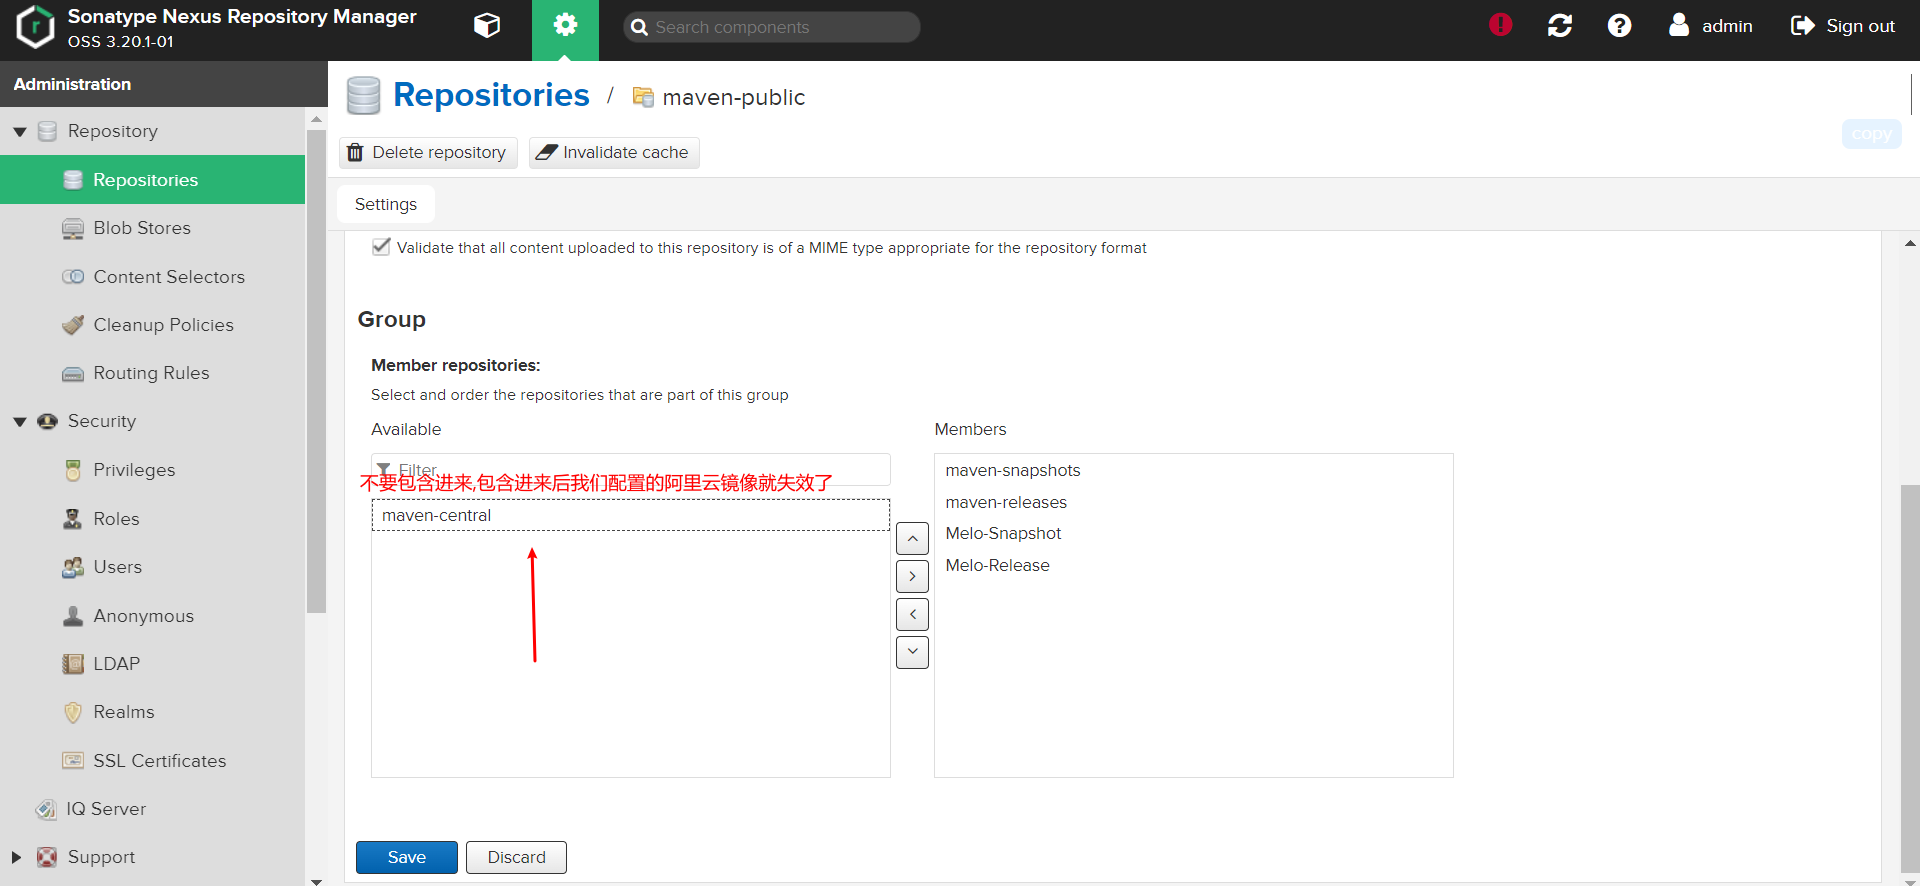Click the red system status alert icon
1920x886 pixels.
[x=1500, y=25]
